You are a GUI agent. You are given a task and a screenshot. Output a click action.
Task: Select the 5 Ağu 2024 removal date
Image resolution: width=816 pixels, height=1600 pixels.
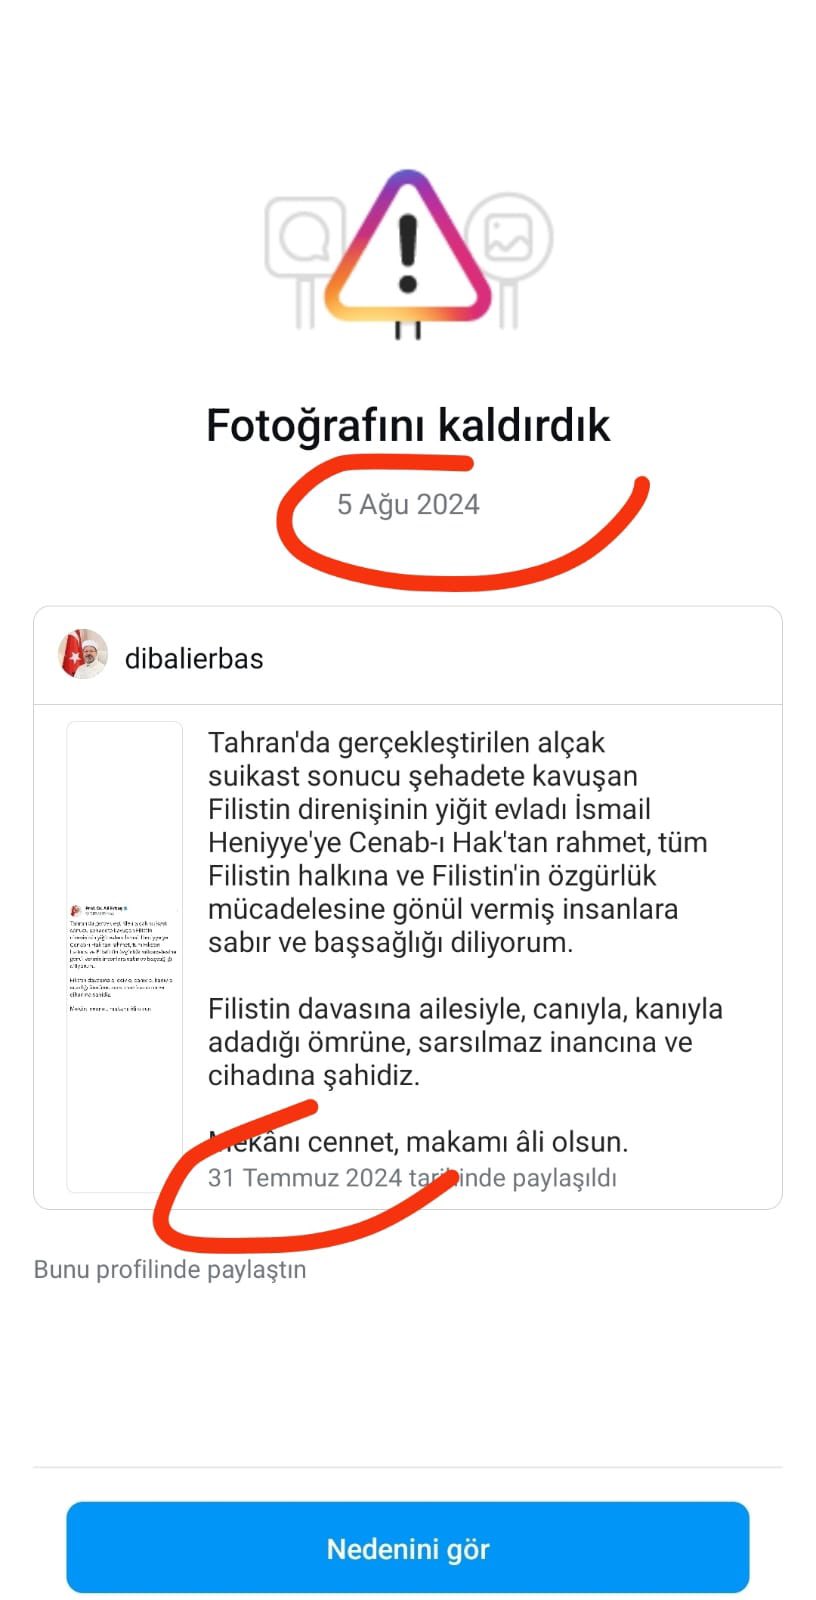point(408,504)
